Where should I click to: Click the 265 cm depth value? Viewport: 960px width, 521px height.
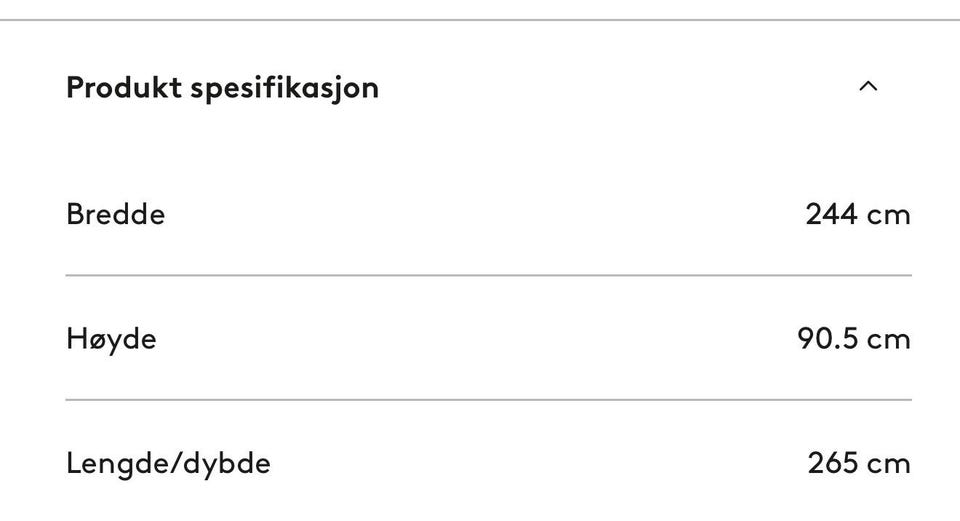click(x=859, y=463)
